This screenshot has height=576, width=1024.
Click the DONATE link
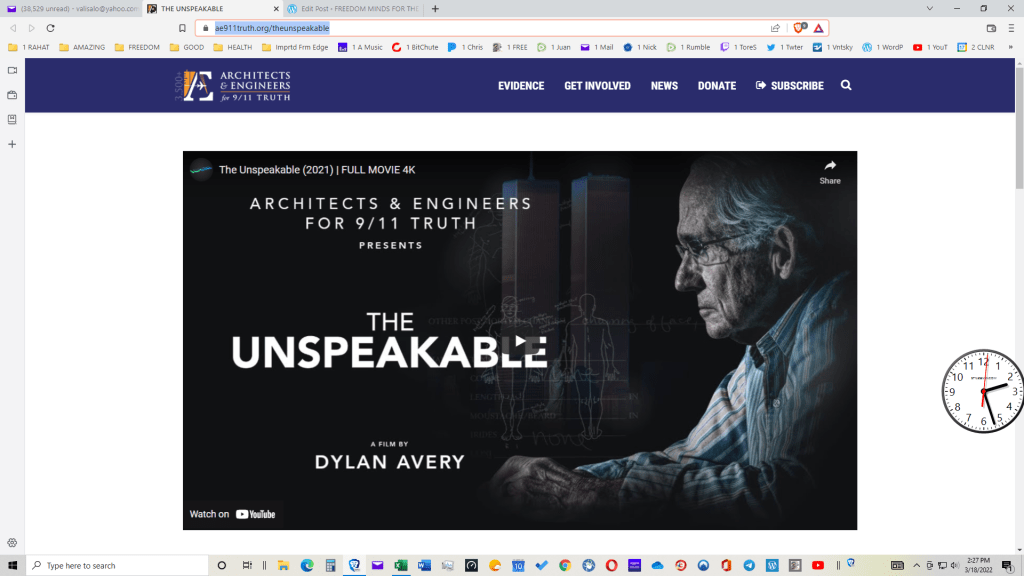[x=716, y=86]
